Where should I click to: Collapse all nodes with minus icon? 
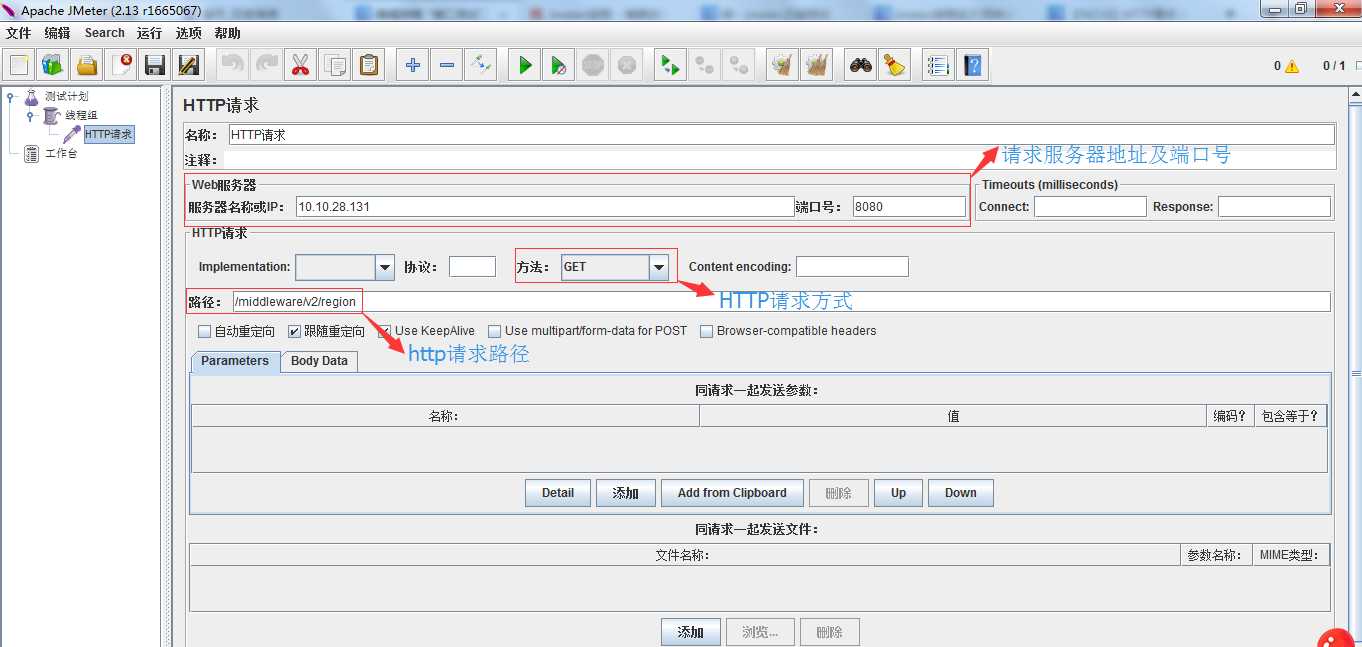[447, 65]
